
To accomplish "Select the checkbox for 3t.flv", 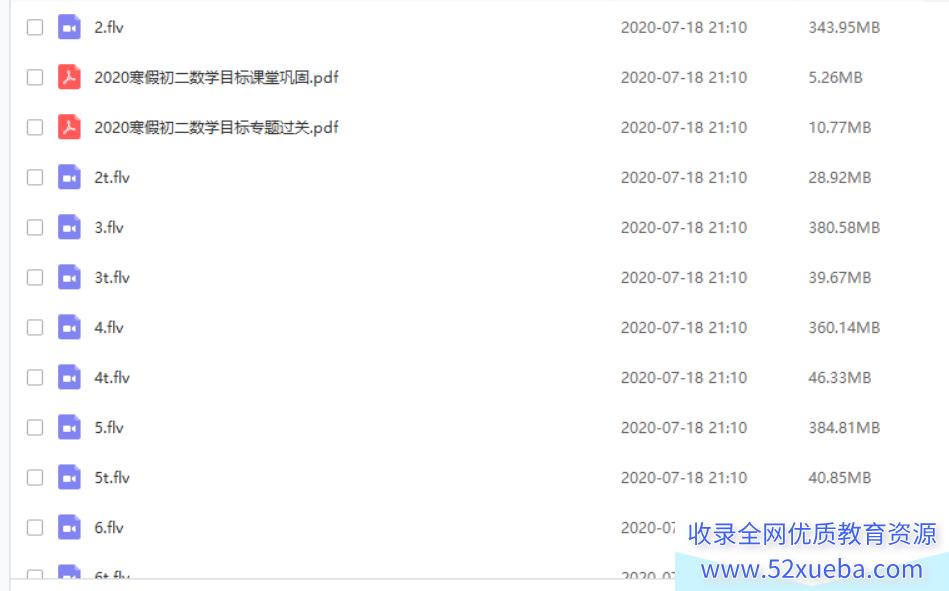I will (35, 277).
